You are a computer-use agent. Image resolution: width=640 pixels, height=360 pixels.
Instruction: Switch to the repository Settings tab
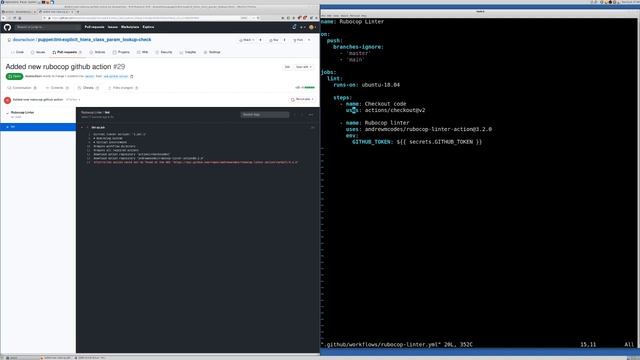pos(212,52)
